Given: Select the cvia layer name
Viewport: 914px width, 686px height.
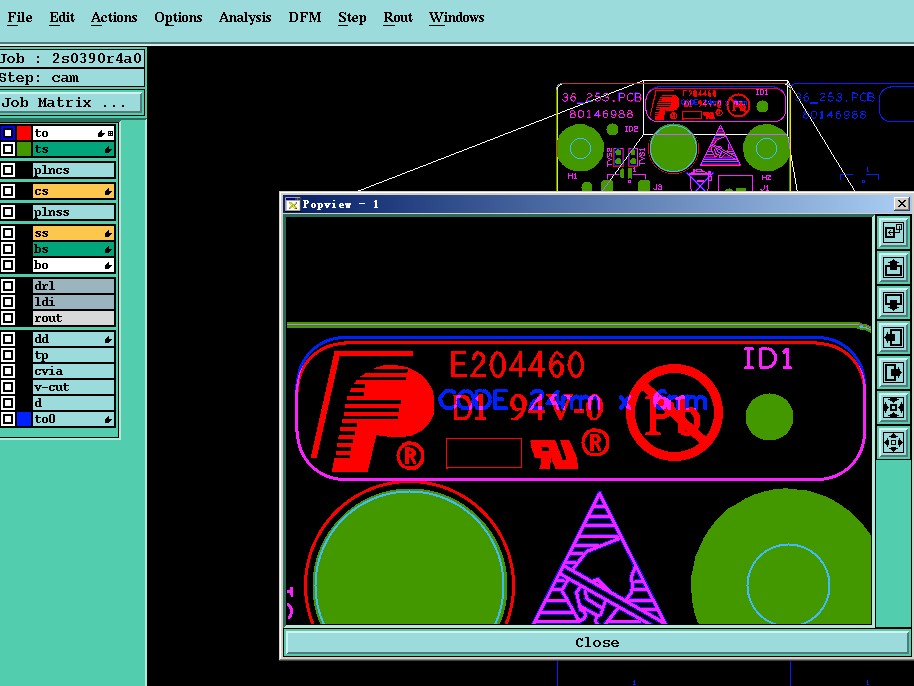Looking at the screenshot, I should [x=73, y=371].
